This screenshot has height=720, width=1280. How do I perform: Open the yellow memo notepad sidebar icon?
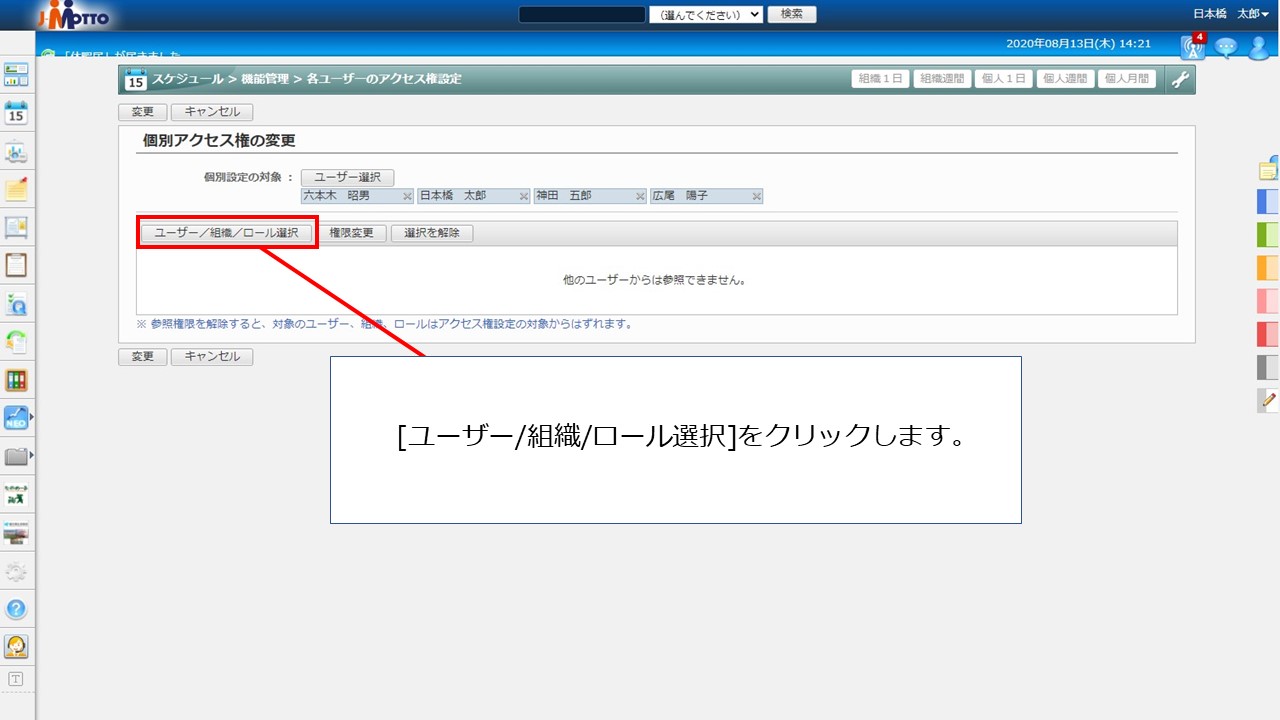[16, 188]
